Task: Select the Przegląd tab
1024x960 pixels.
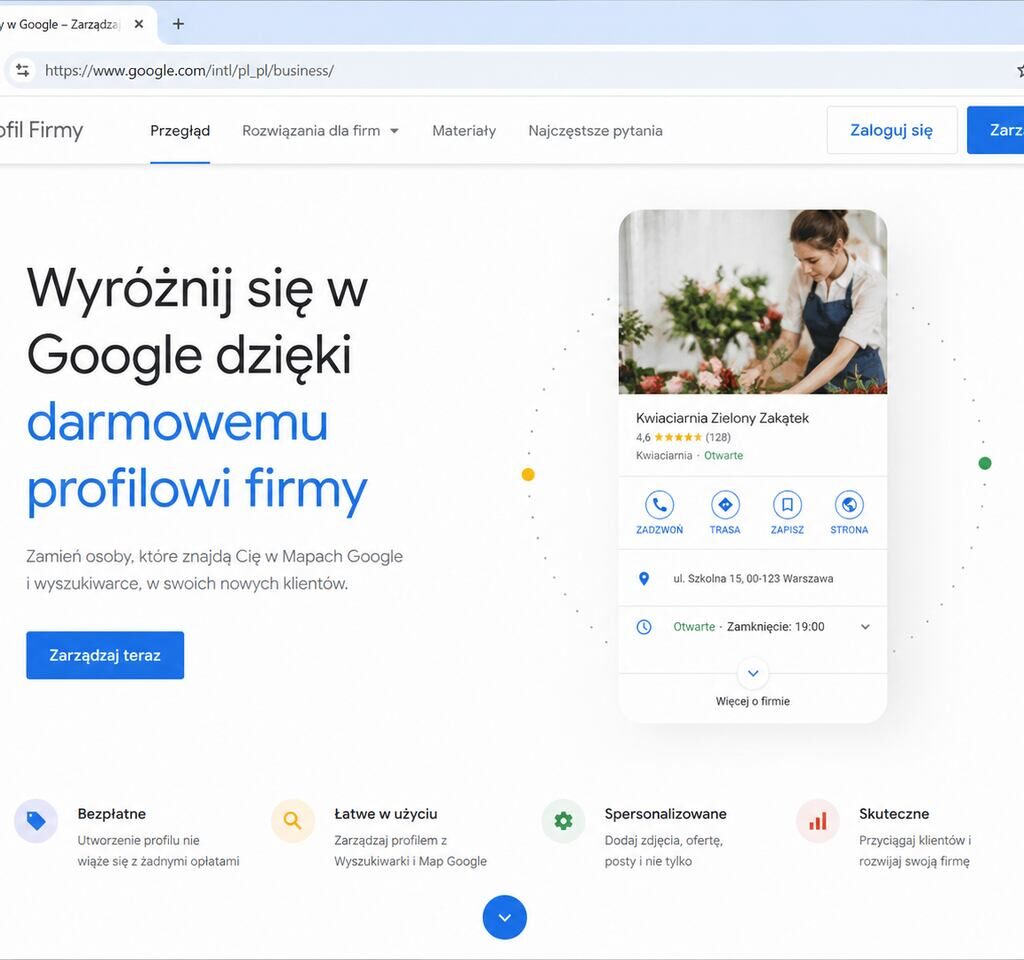Action: pyautogui.click(x=180, y=131)
